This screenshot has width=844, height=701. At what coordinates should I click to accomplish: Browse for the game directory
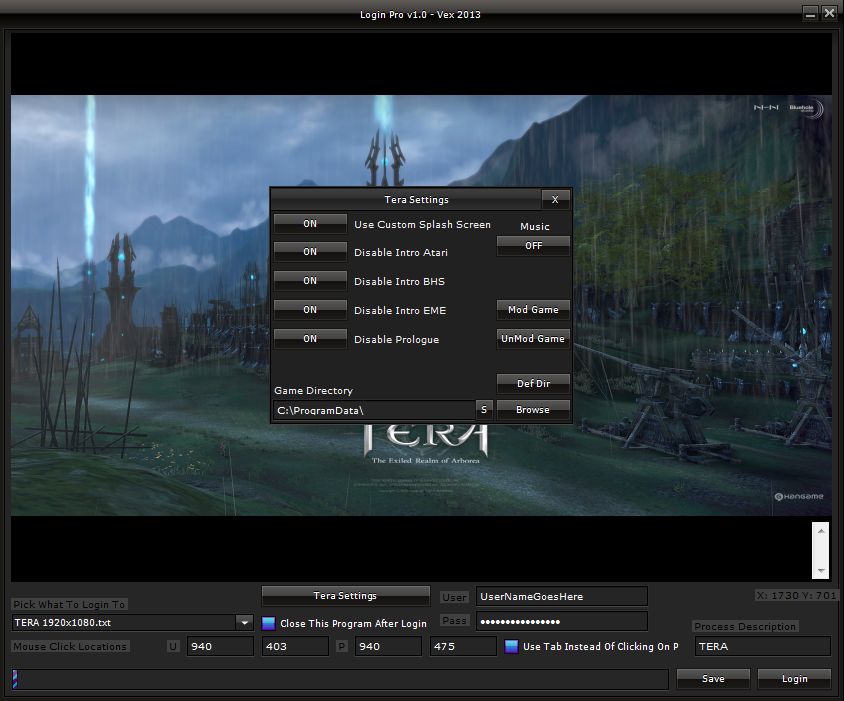click(533, 410)
